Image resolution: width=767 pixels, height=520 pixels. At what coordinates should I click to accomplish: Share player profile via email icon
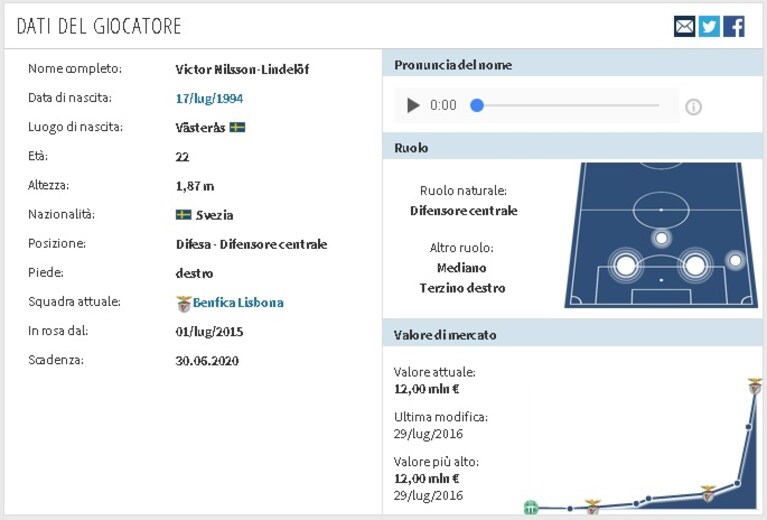684,26
